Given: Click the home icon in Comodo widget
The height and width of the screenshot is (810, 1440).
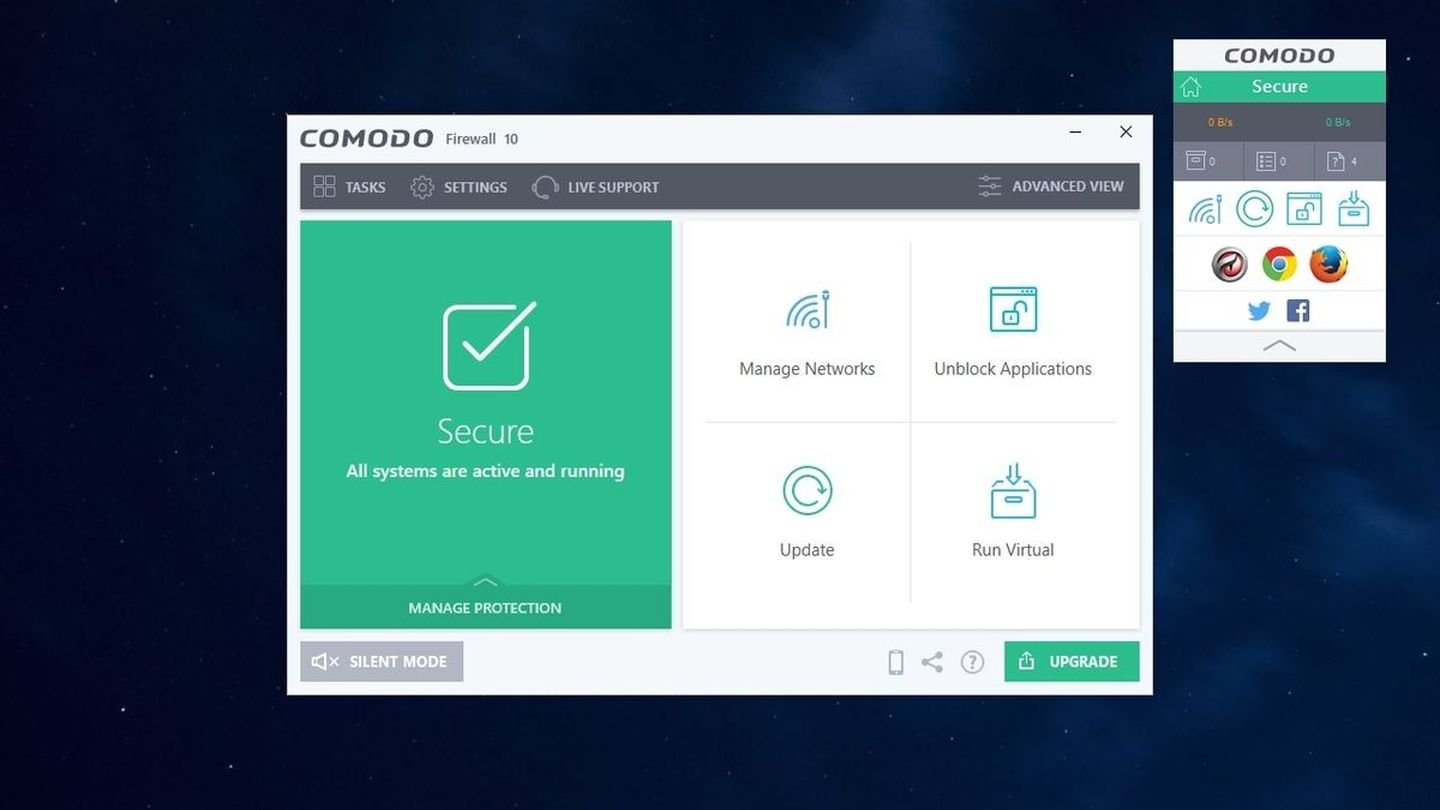Looking at the screenshot, I should (1190, 87).
